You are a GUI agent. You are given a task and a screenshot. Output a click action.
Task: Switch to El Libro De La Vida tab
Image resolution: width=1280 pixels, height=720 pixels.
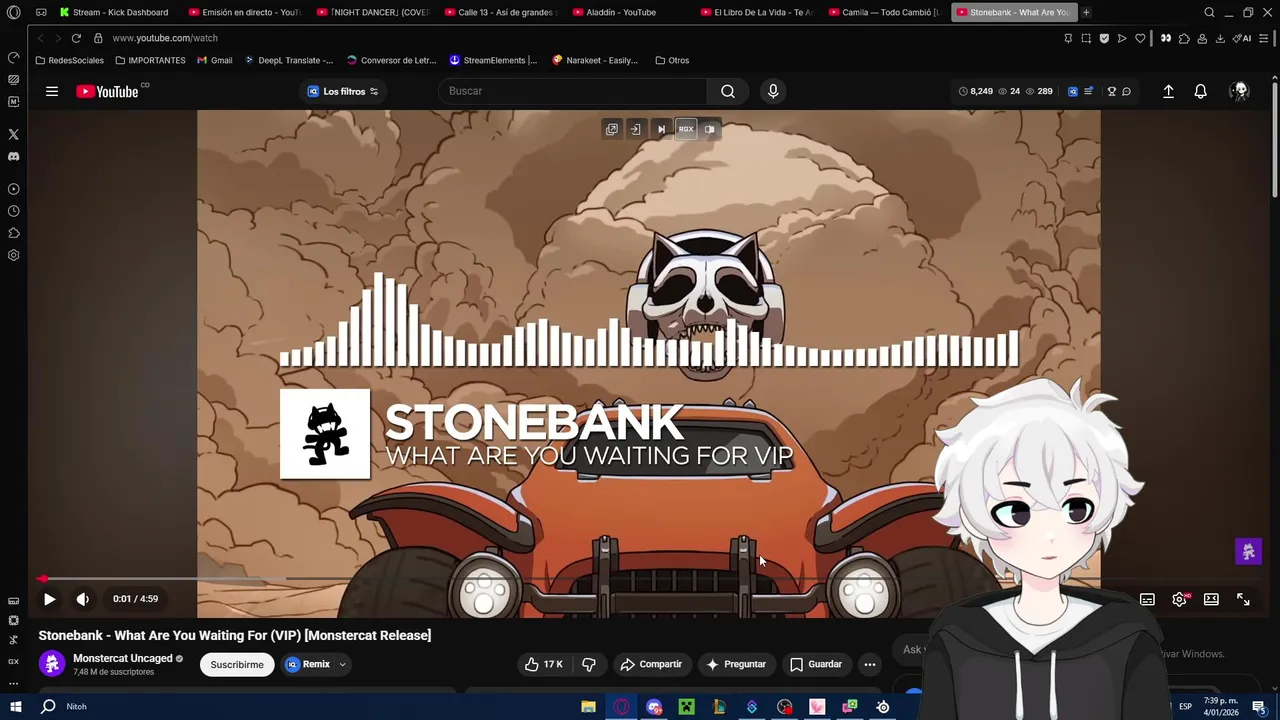[x=757, y=12]
